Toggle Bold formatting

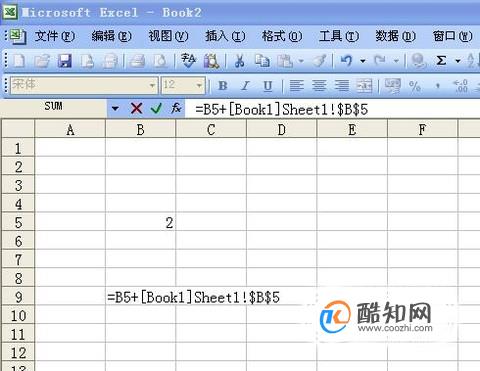point(223,86)
